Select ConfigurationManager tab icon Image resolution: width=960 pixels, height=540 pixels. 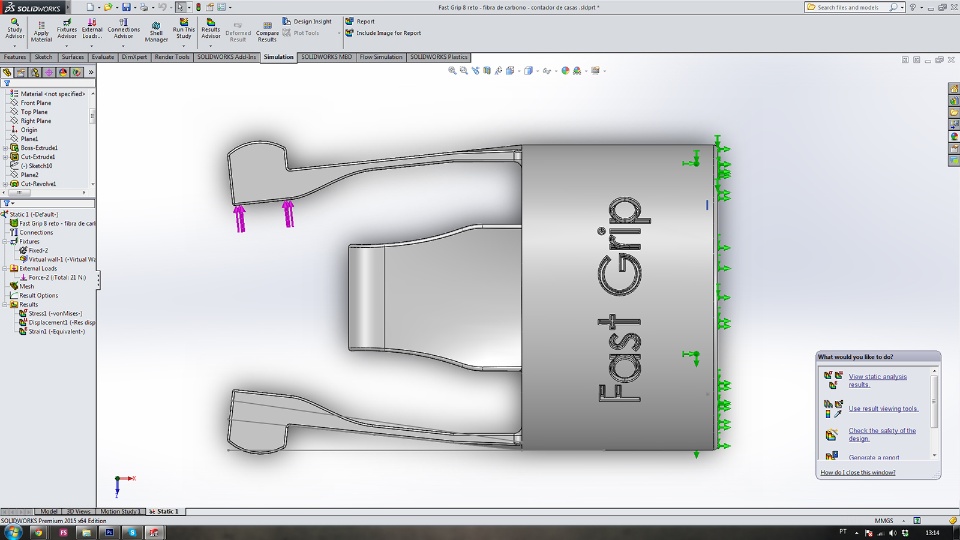[x=35, y=72]
